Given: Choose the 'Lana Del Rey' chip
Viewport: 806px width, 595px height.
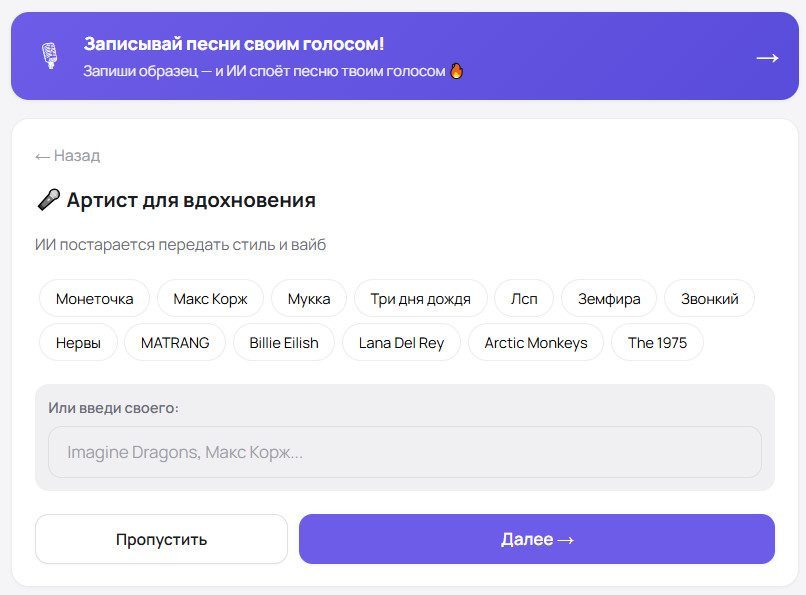Looking at the screenshot, I should pos(401,343).
